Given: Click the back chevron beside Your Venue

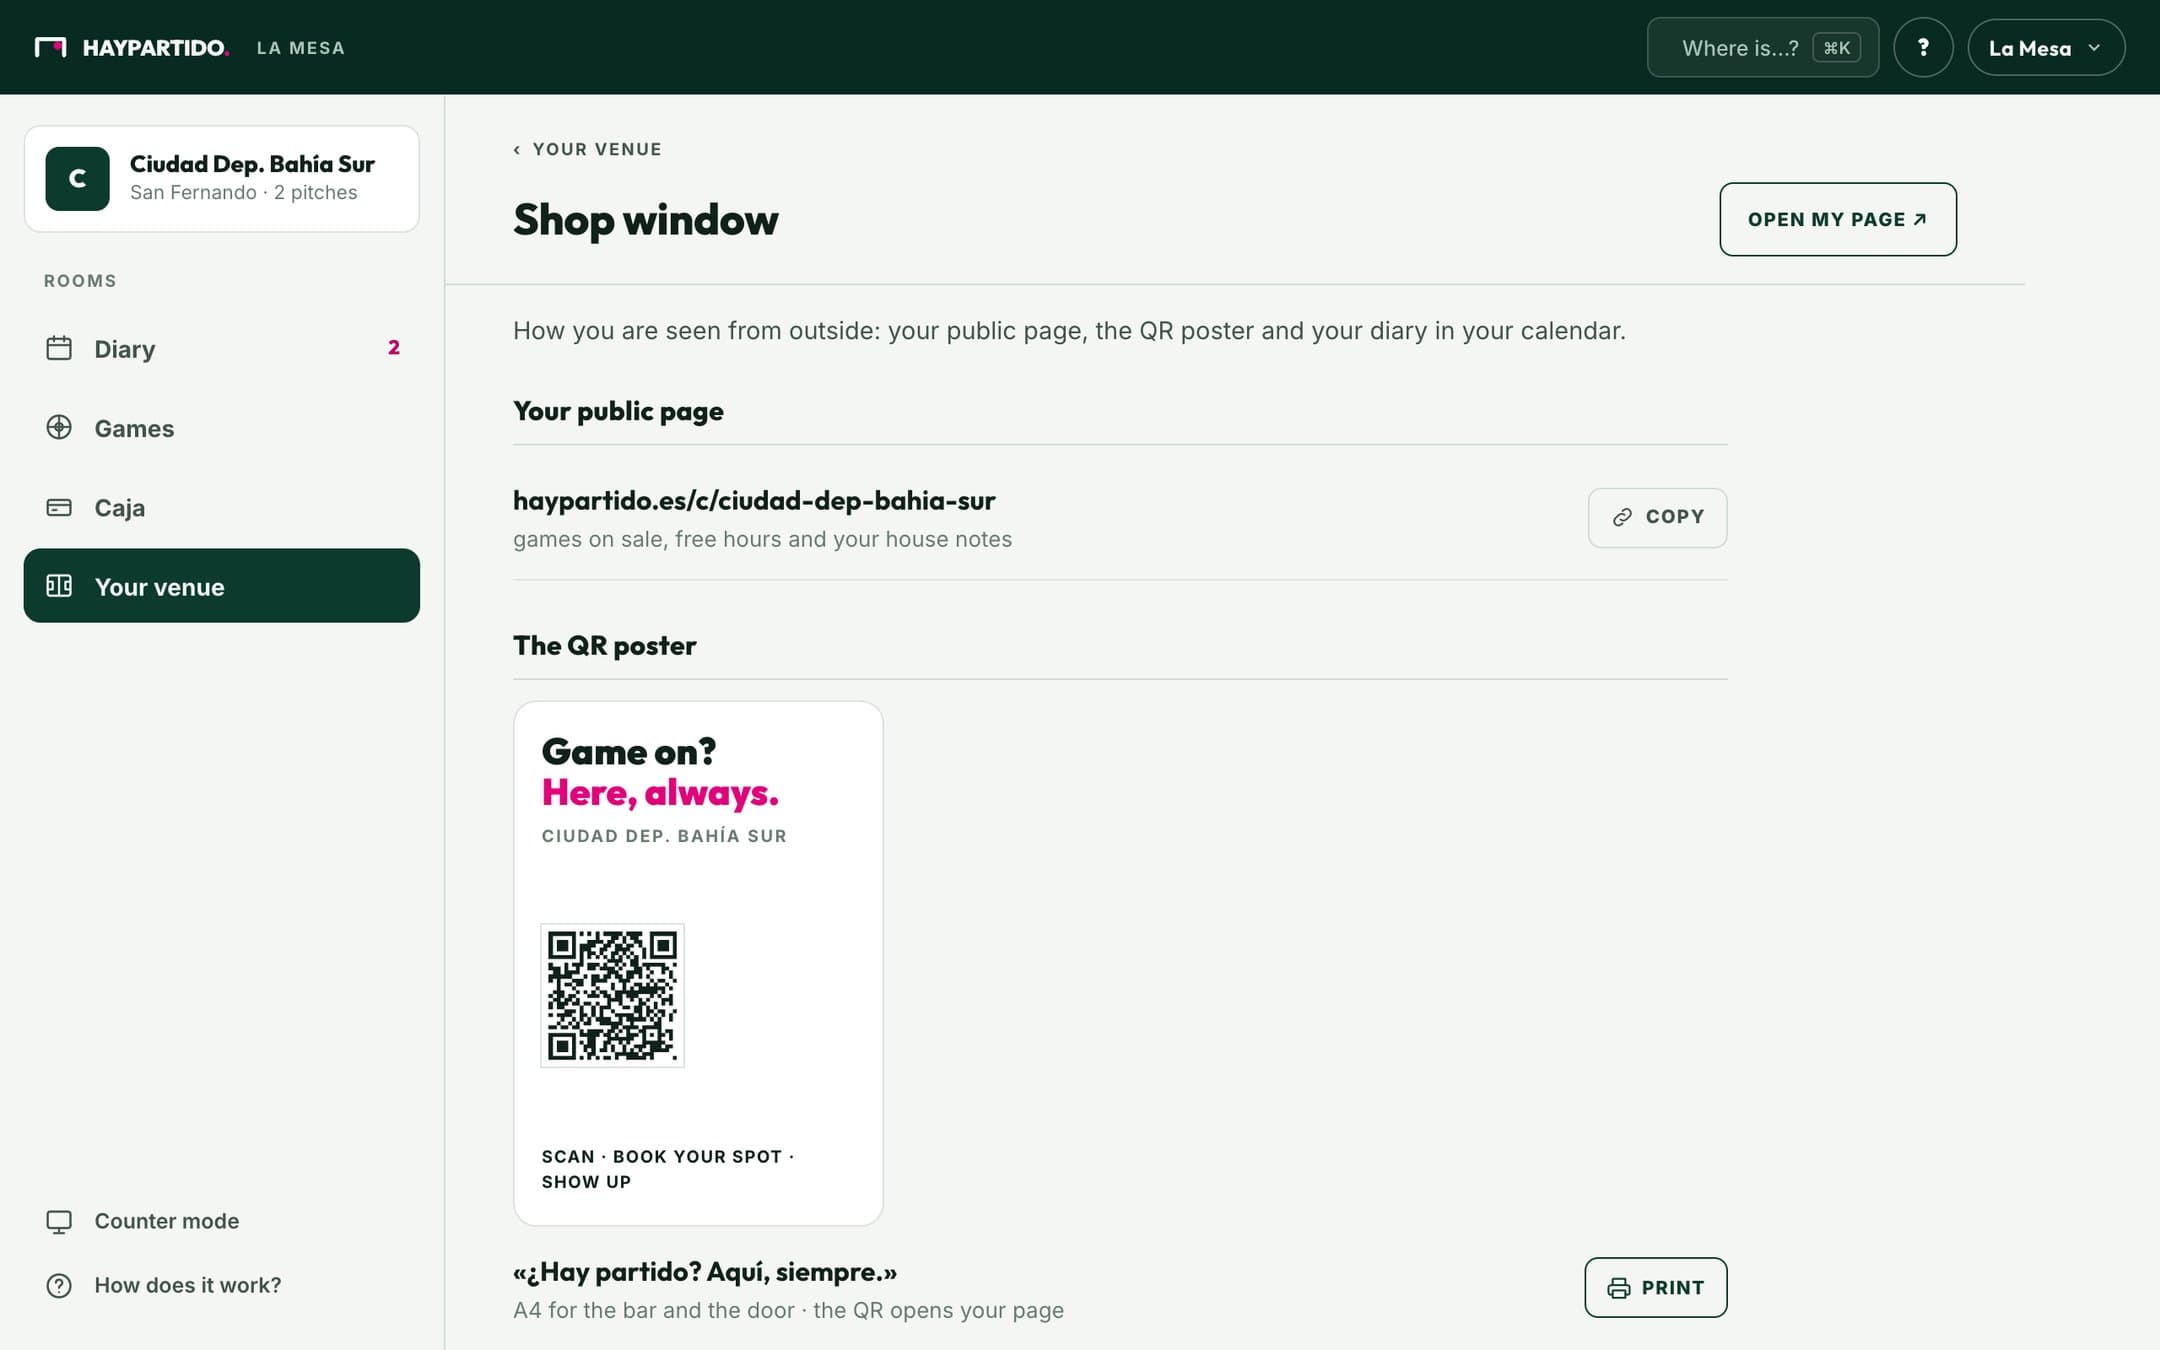Looking at the screenshot, I should pos(517,150).
